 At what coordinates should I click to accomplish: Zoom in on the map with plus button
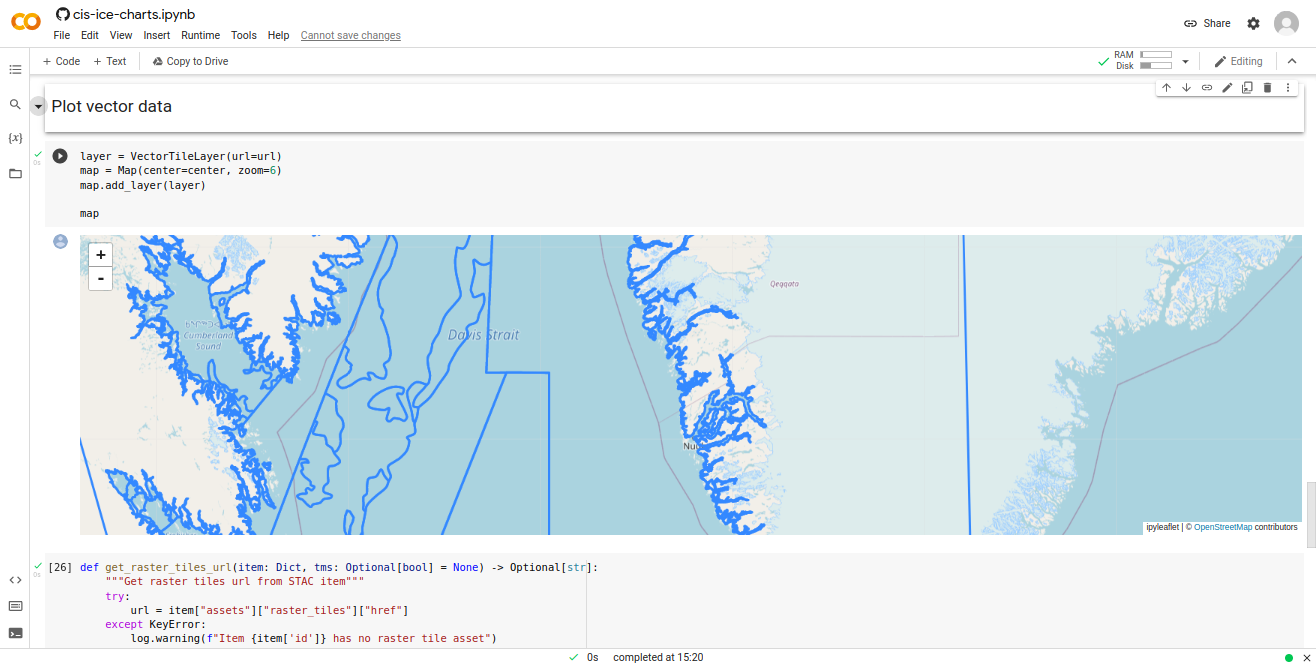[x=101, y=255]
